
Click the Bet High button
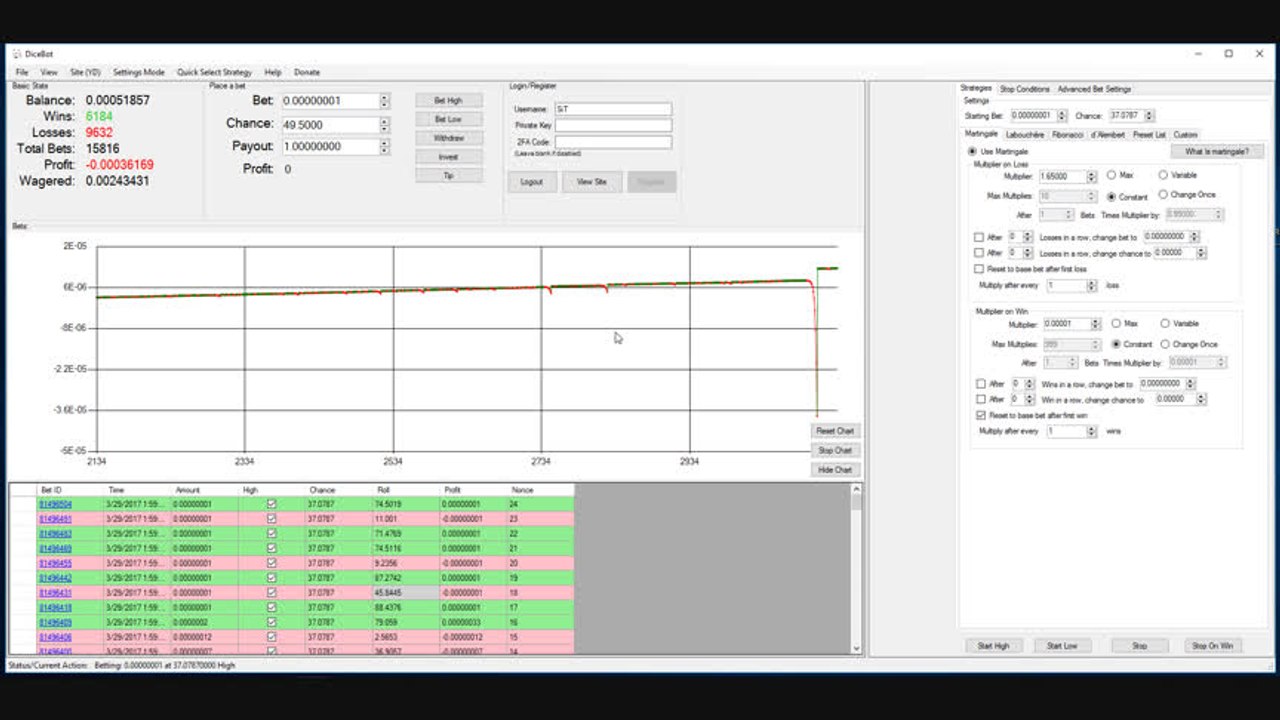coord(448,100)
